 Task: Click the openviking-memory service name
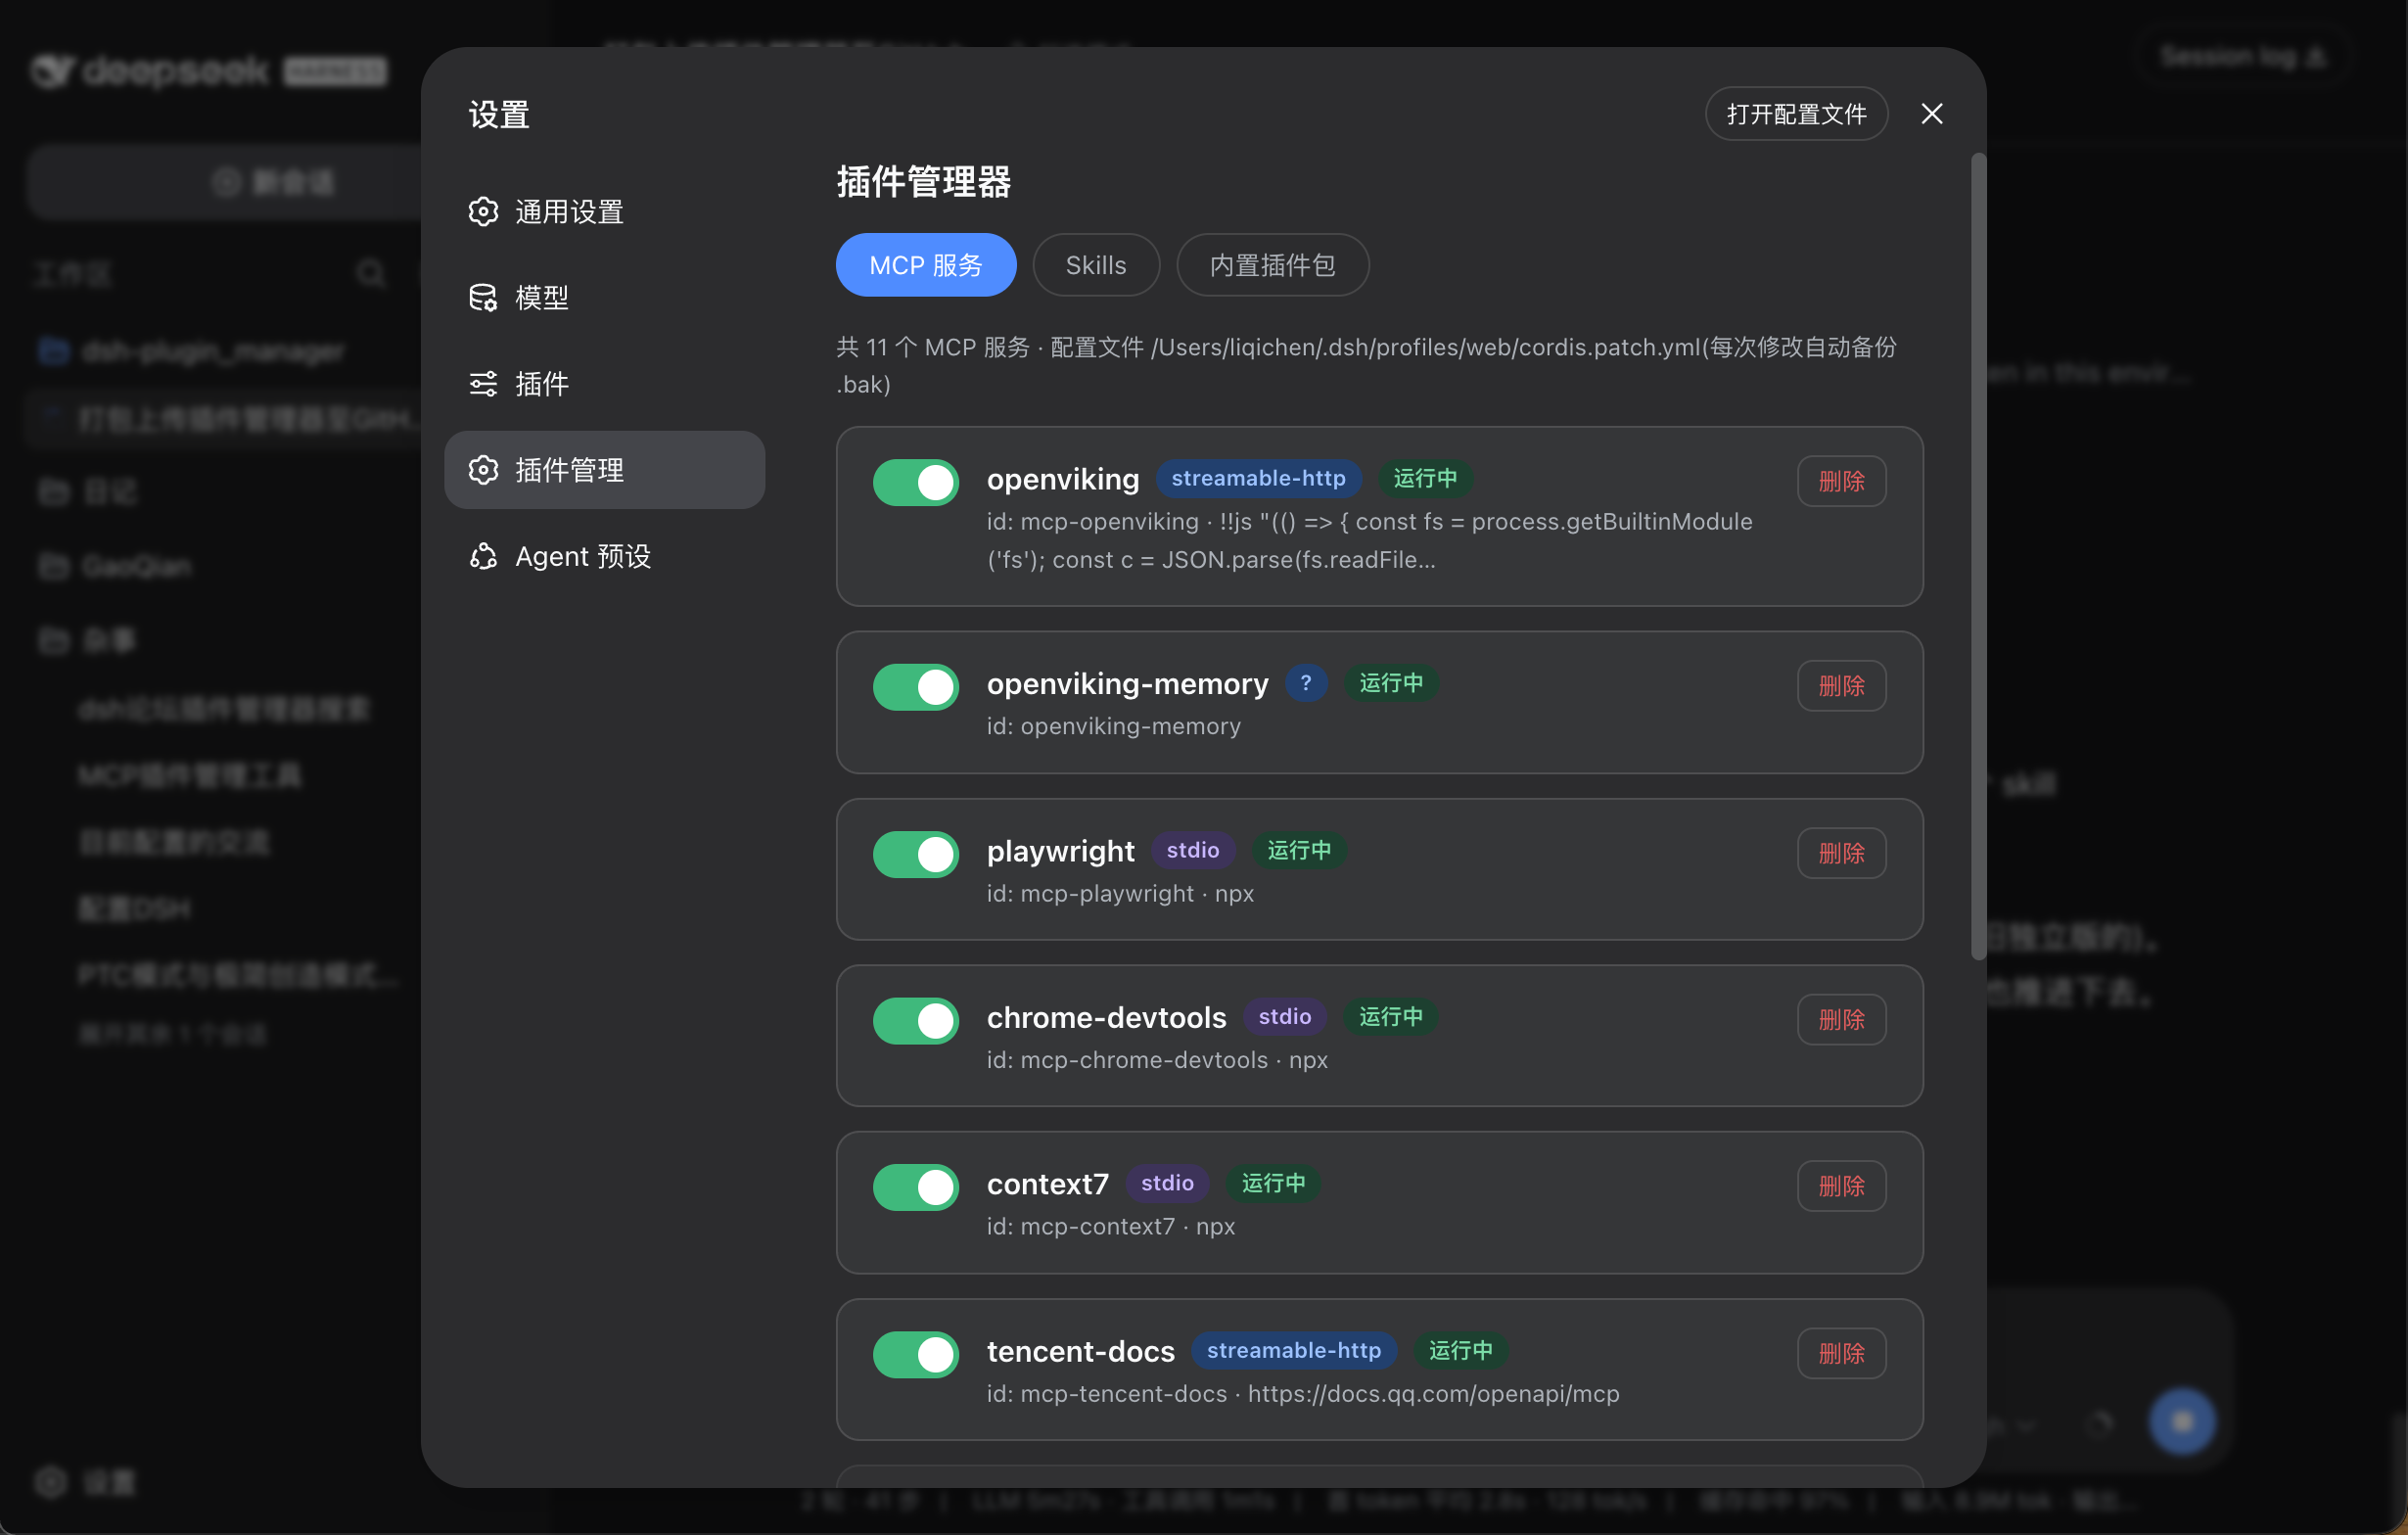1127,683
